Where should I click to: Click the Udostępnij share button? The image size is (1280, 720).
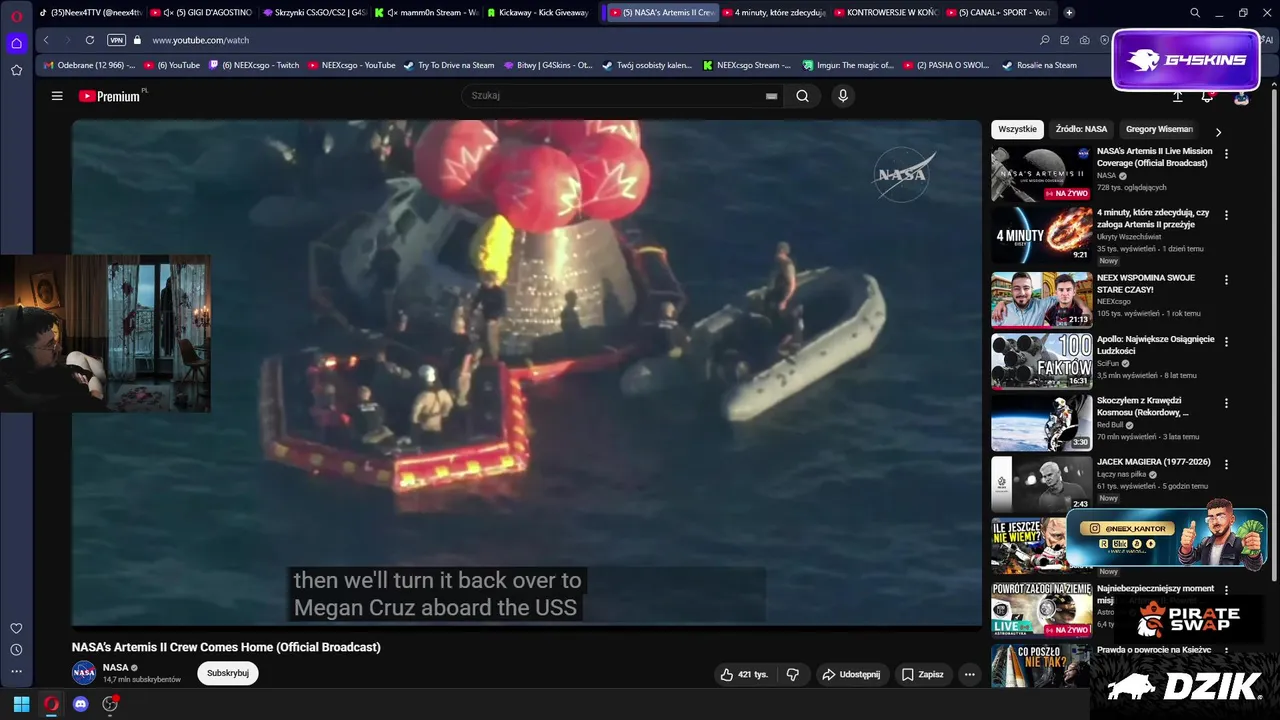(852, 674)
